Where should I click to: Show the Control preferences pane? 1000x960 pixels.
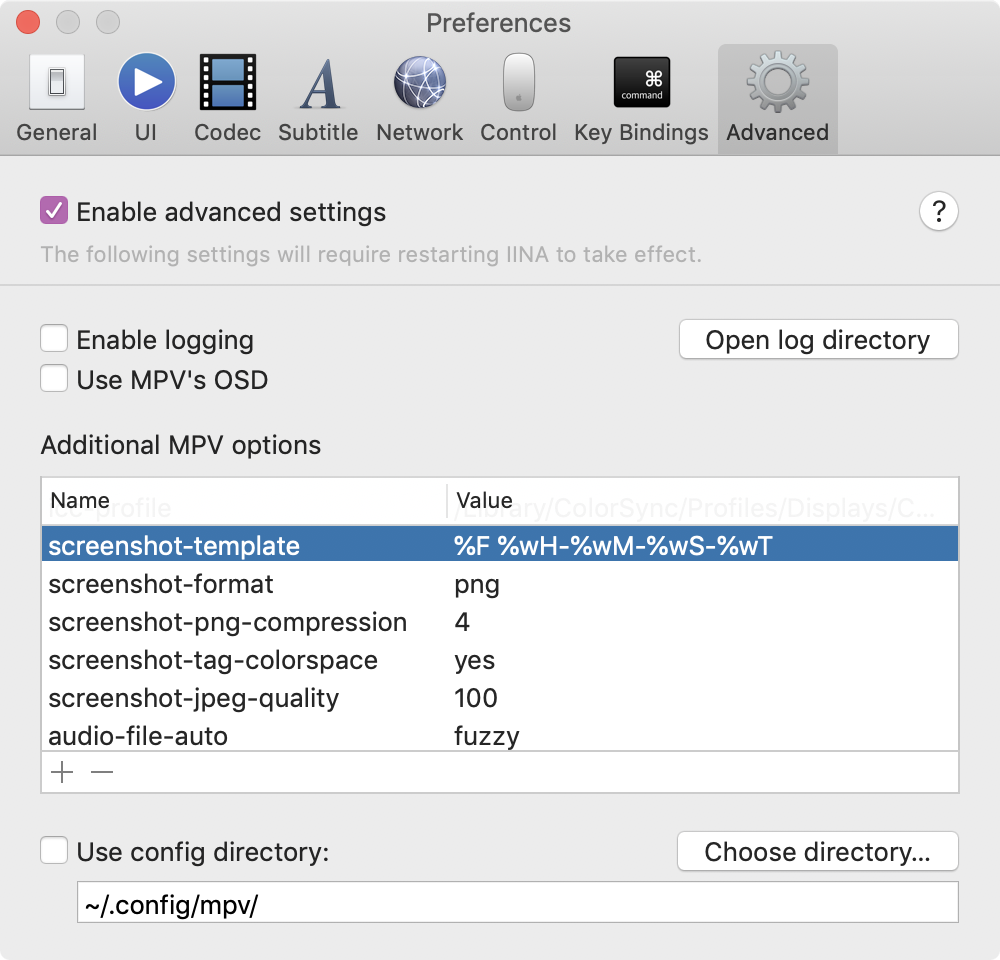518,99
